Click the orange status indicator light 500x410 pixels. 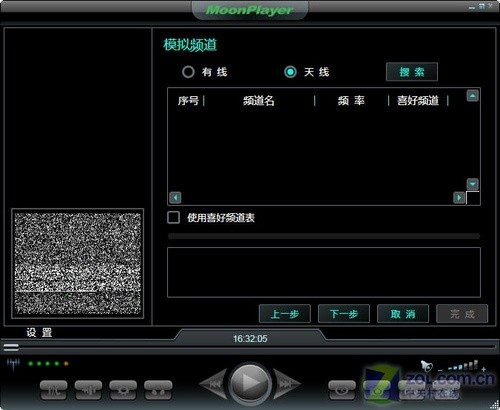66,363
